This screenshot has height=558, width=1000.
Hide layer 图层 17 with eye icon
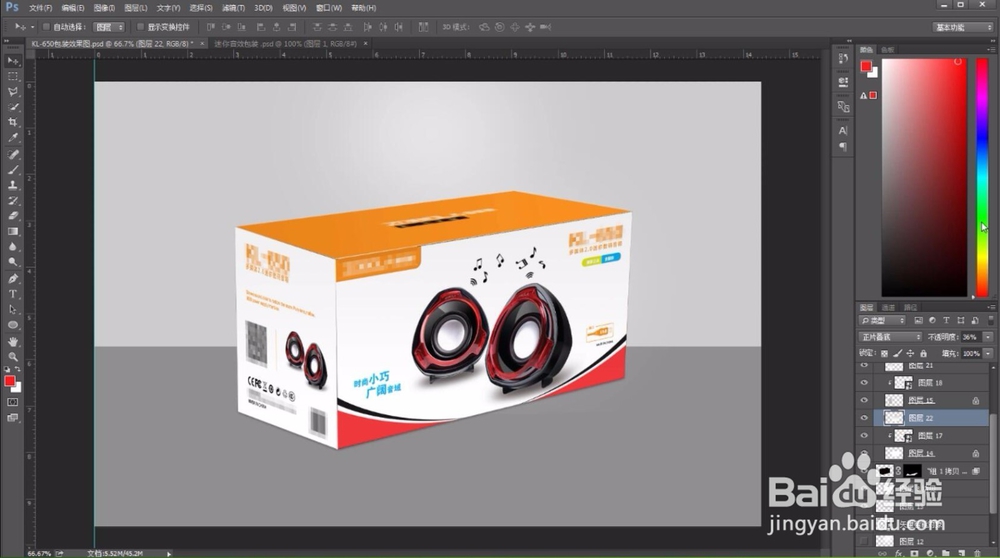click(x=864, y=436)
